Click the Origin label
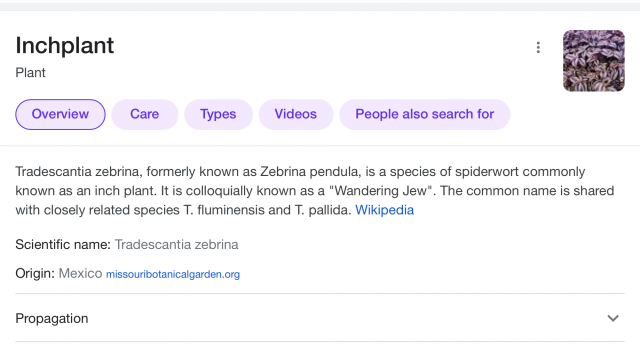 35,273
